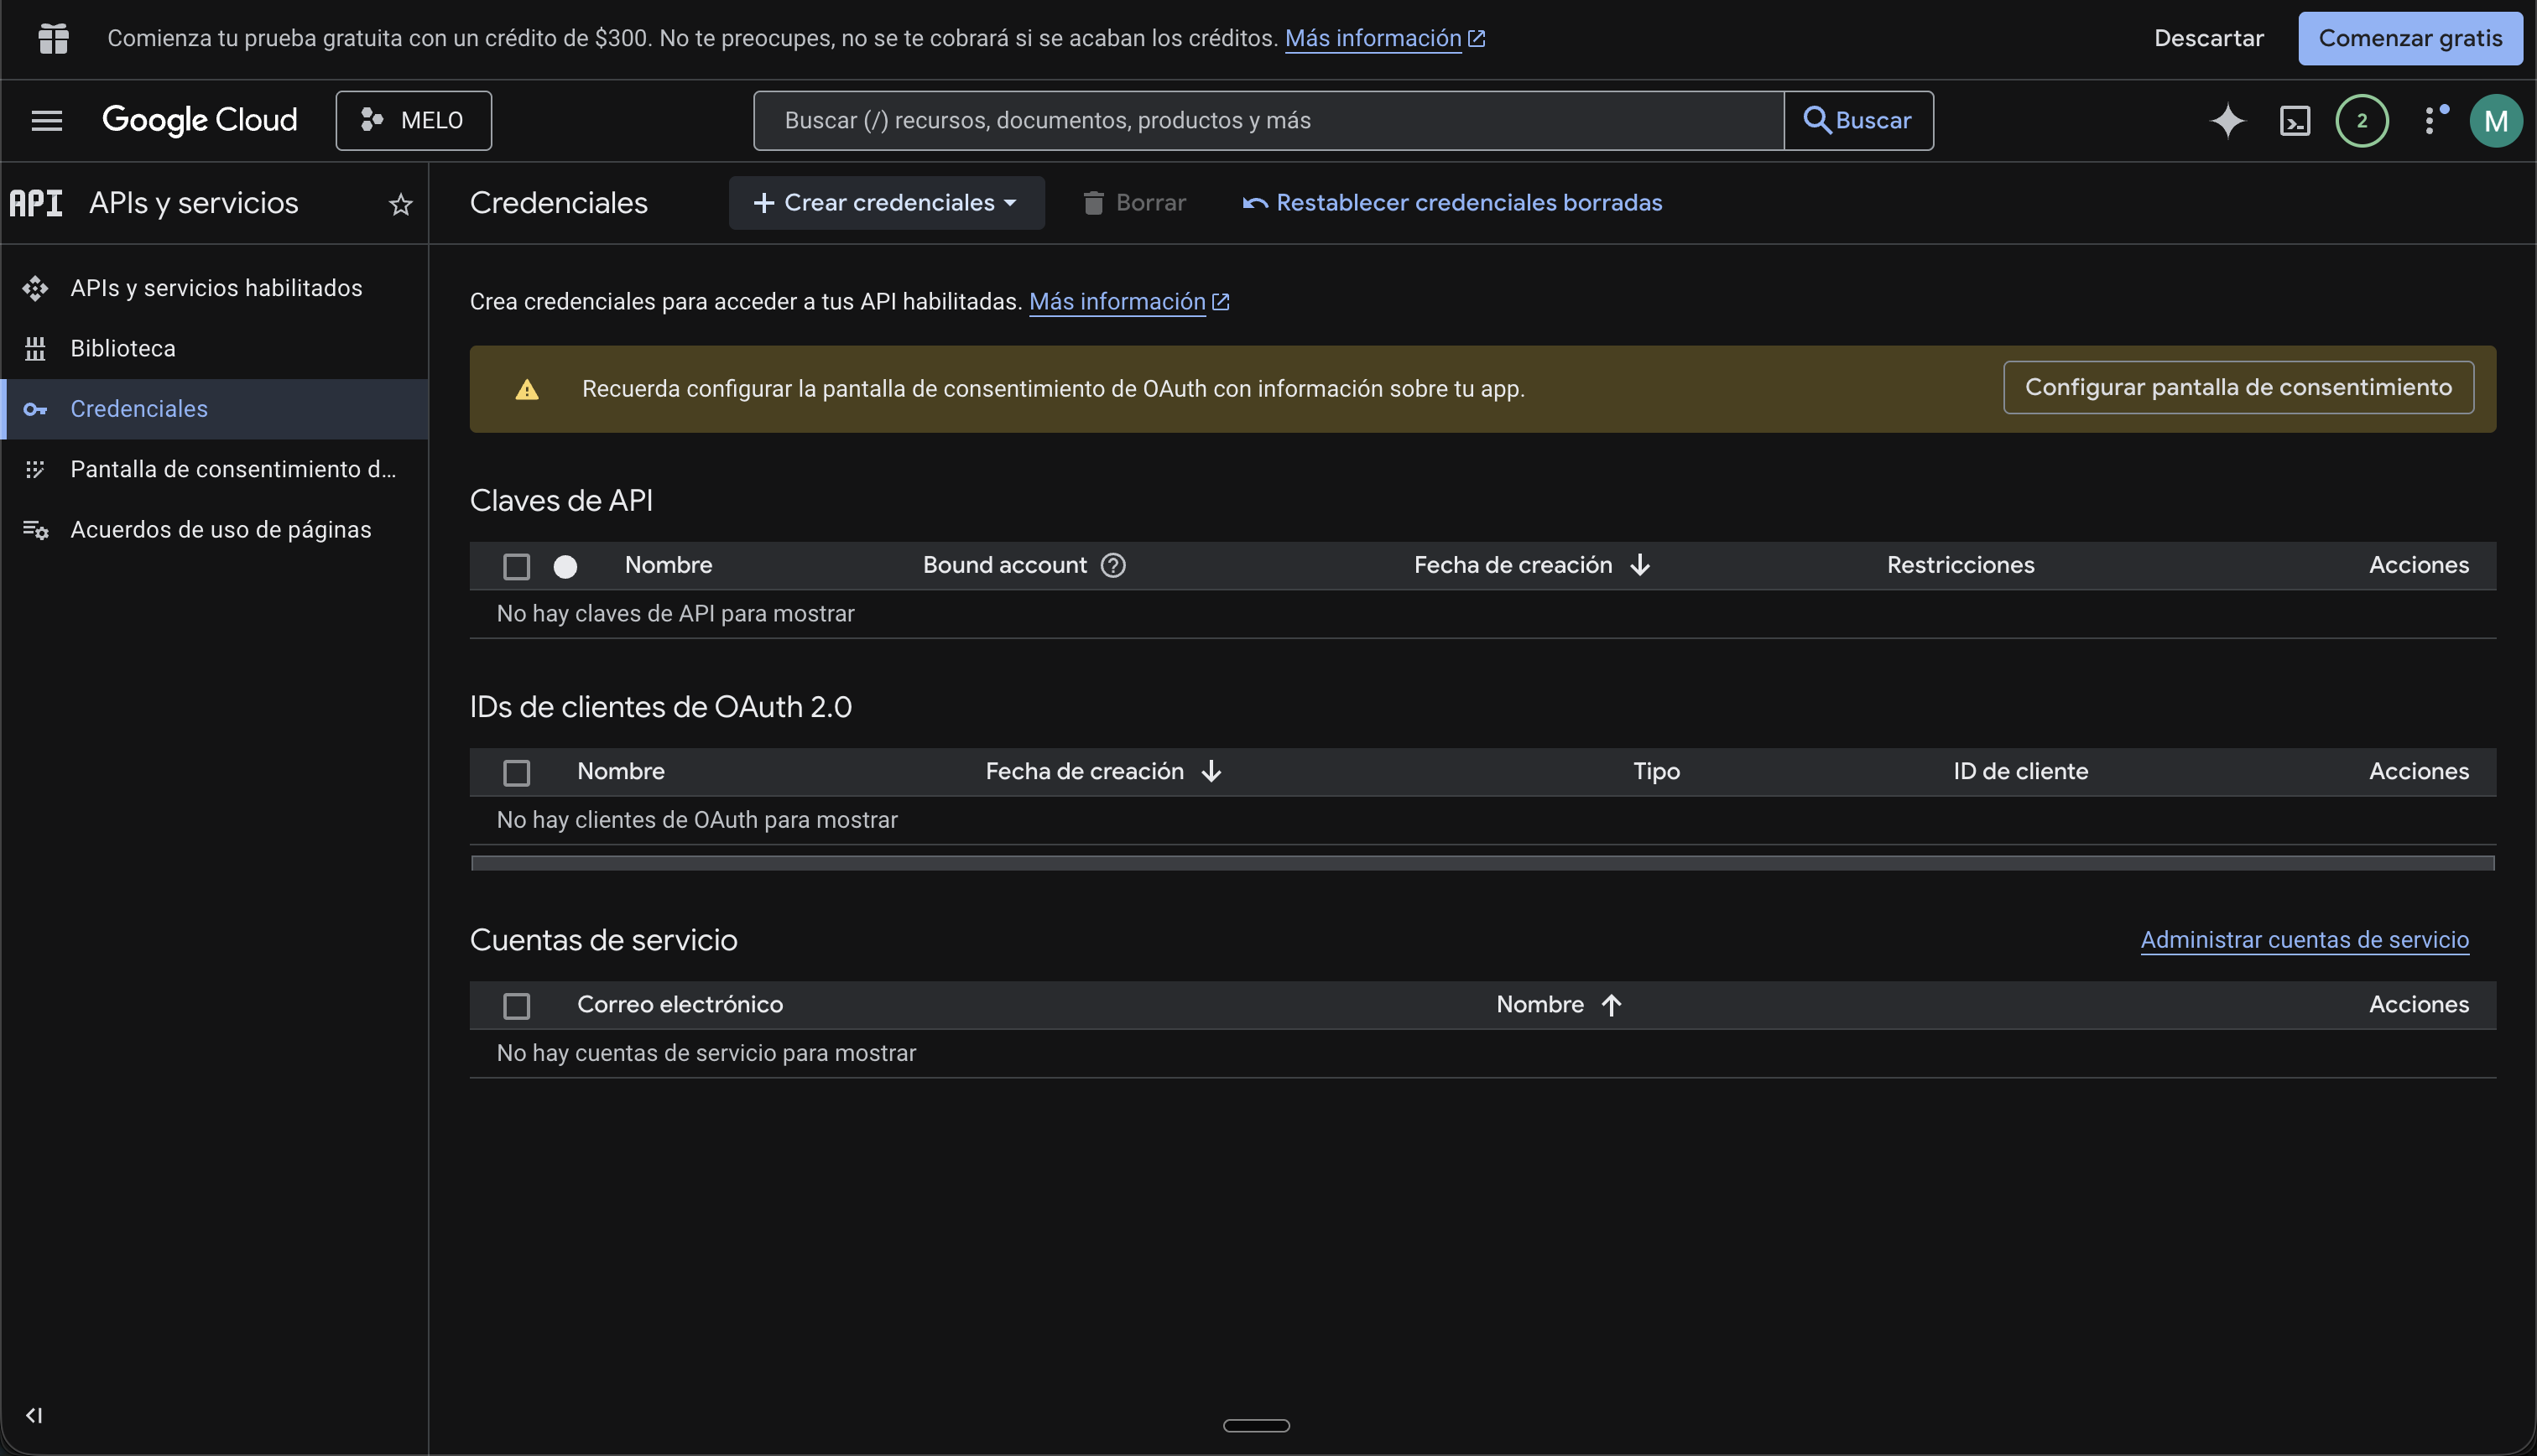This screenshot has width=2537, height=1456.
Task: Select all OAuth 2.0 client rows
Action: tap(517, 772)
